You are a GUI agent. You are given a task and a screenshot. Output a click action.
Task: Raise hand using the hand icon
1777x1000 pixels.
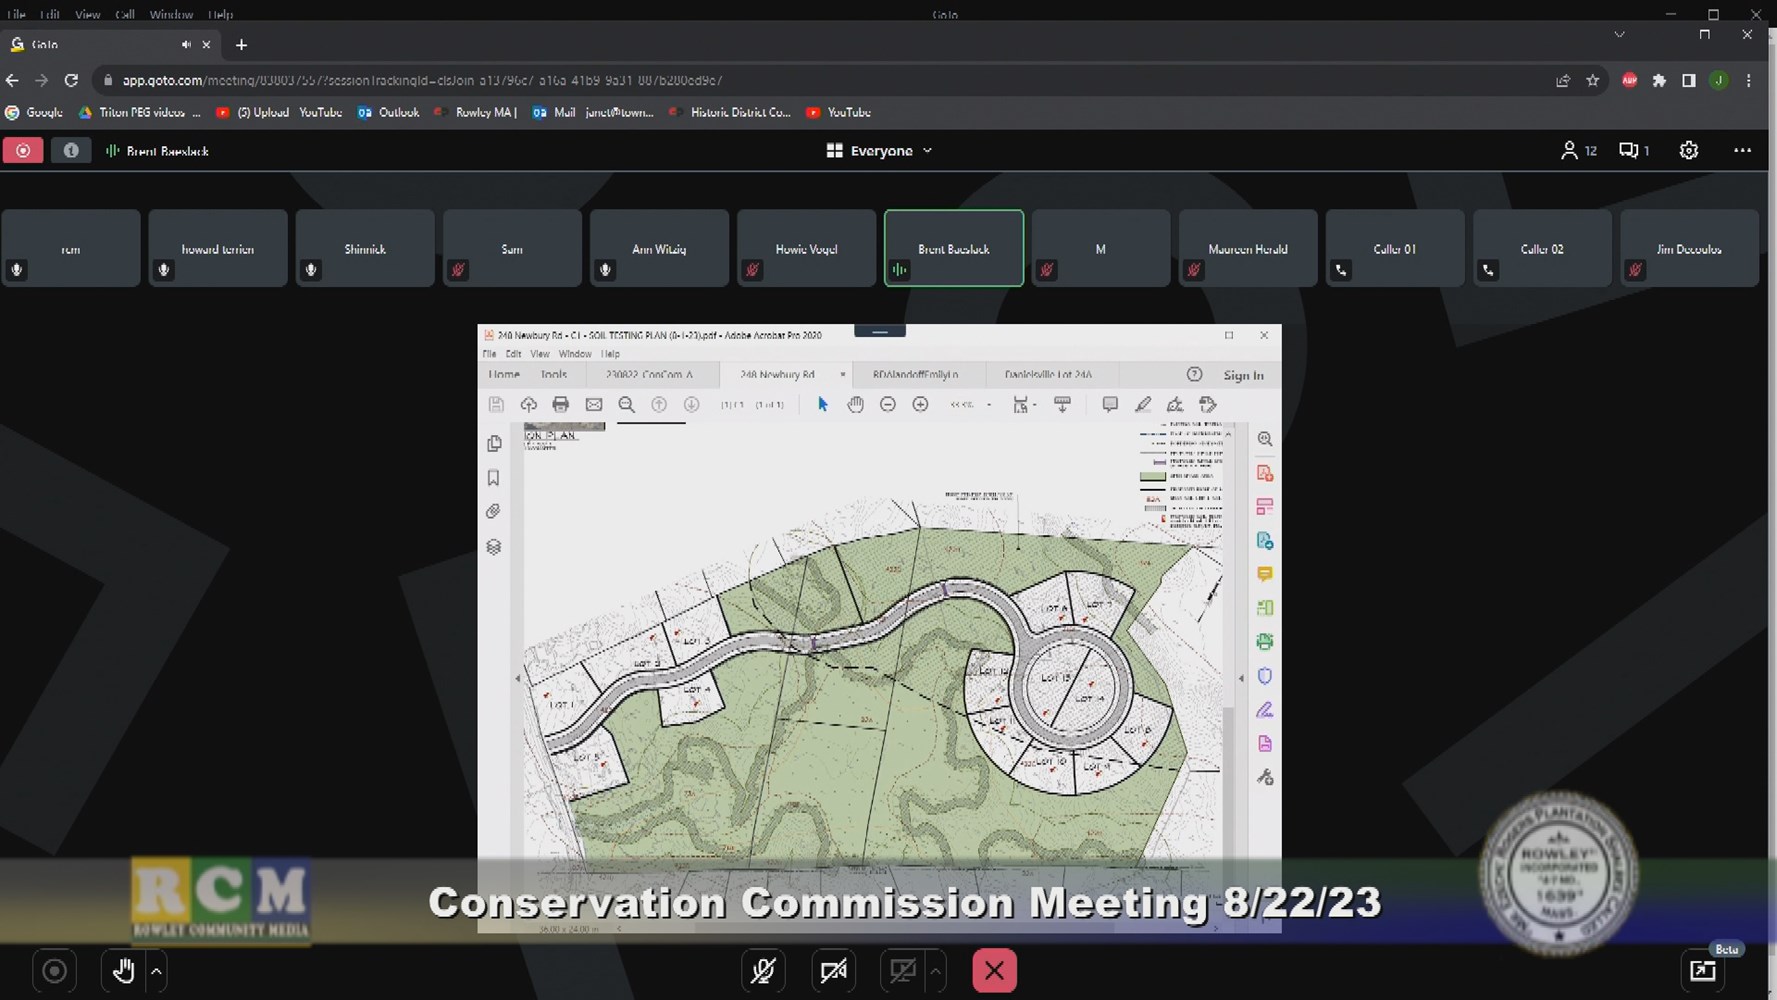[123, 970]
